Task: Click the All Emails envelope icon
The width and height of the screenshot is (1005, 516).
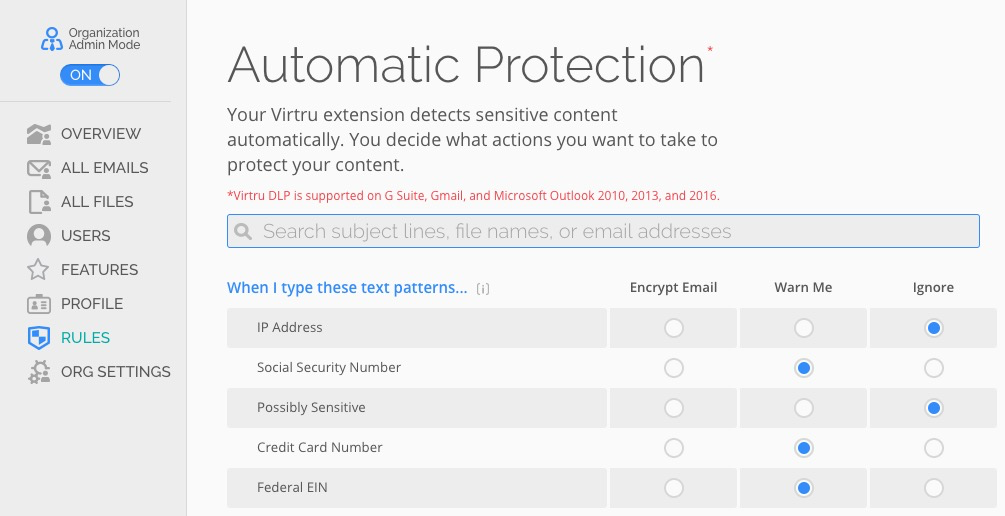Action: point(39,168)
